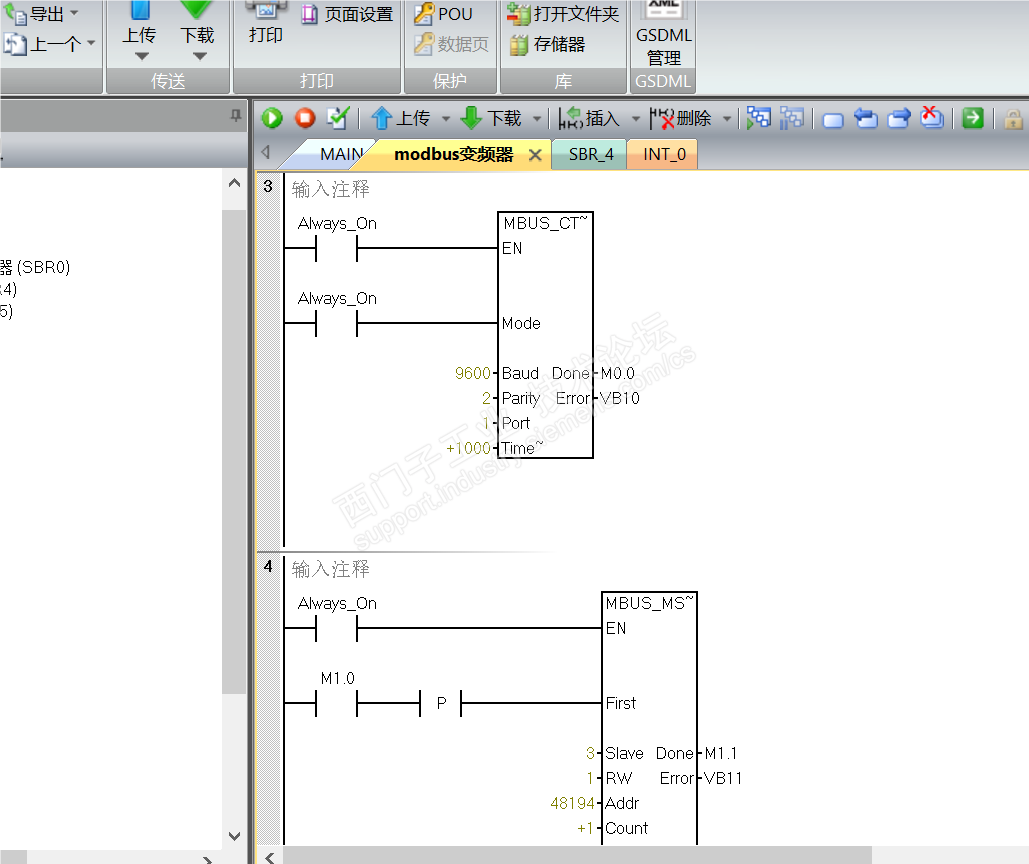Select Timeout value +1000
The width and height of the screenshot is (1029, 864).
(468, 448)
